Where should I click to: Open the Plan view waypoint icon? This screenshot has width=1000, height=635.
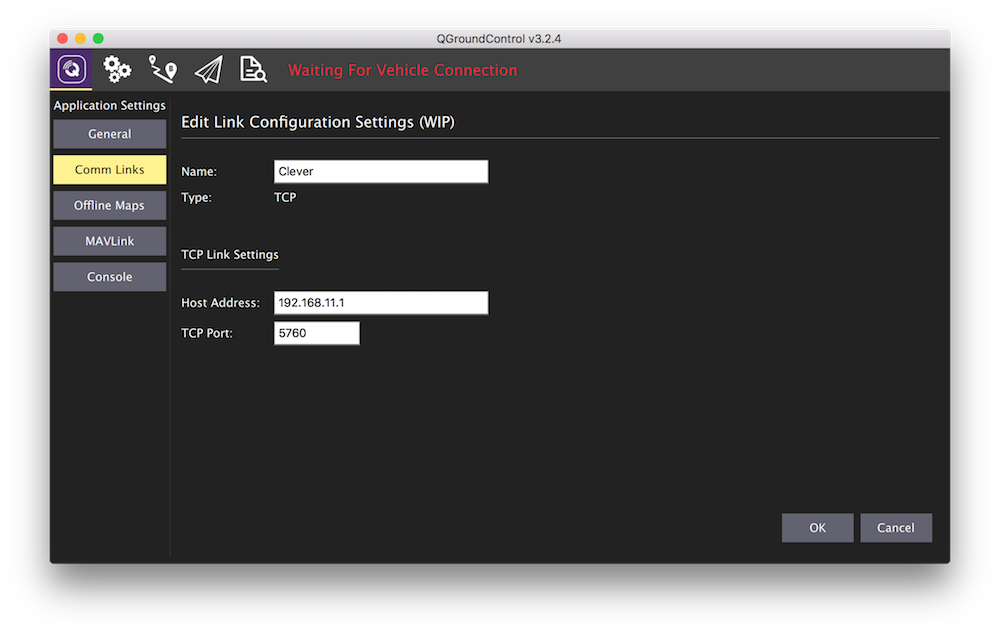[x=163, y=69]
